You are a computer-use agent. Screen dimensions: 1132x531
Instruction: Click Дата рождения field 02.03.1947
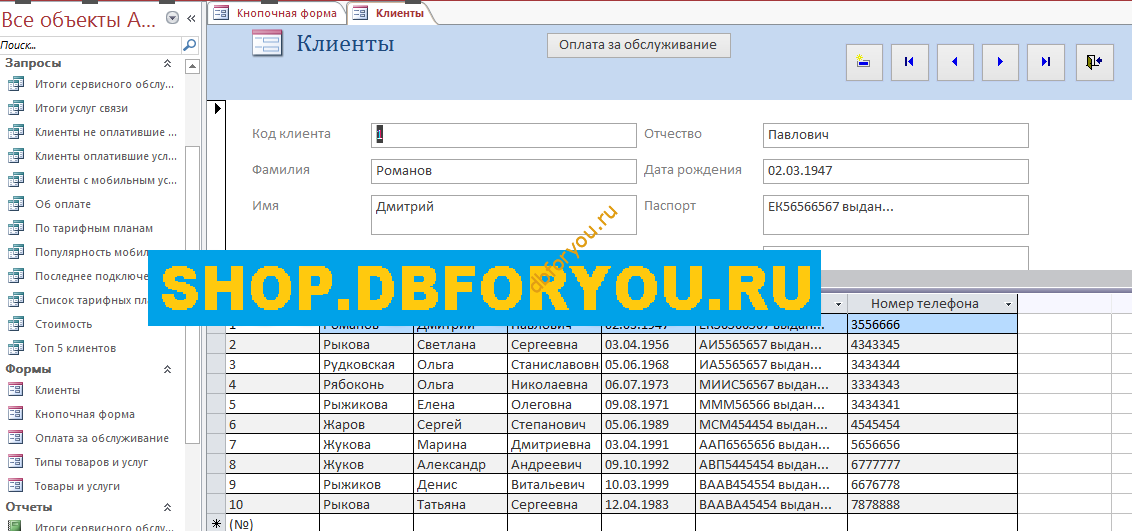tap(895, 171)
